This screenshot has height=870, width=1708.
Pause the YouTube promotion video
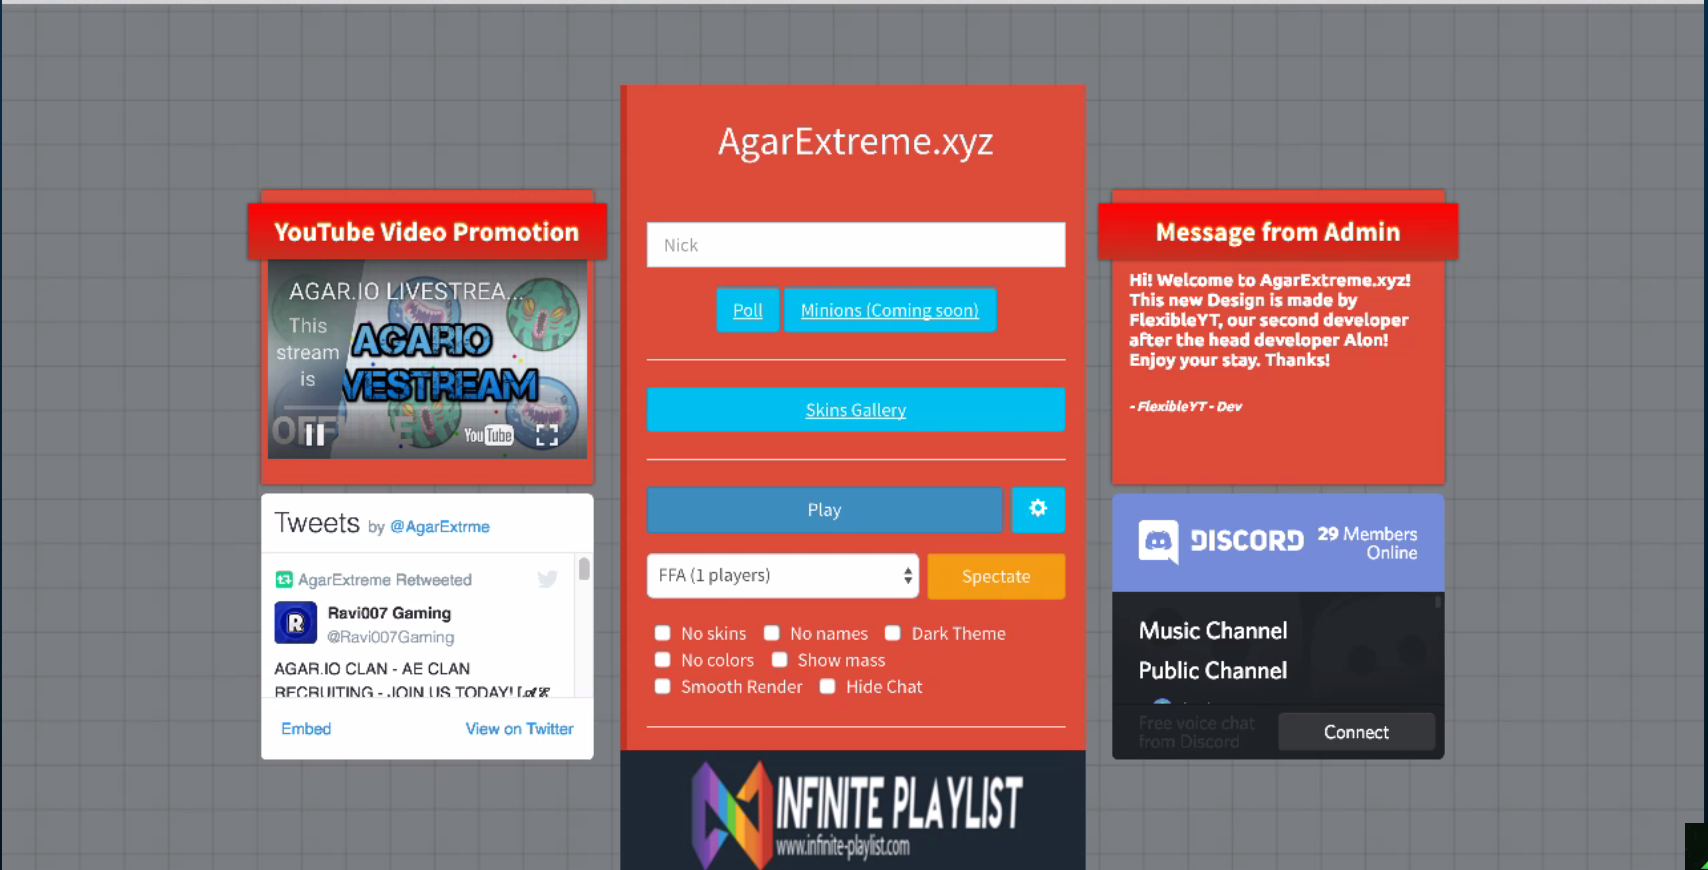coord(315,435)
